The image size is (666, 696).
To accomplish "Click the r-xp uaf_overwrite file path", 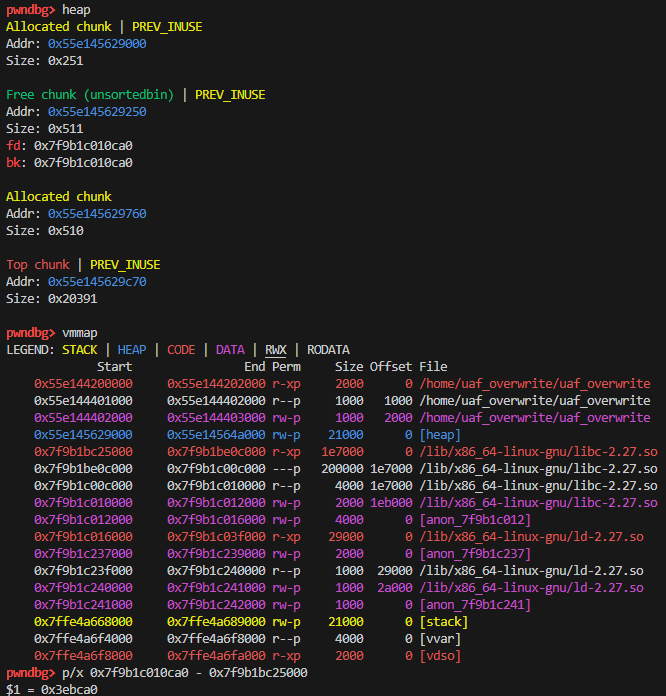I will [x=535, y=384].
